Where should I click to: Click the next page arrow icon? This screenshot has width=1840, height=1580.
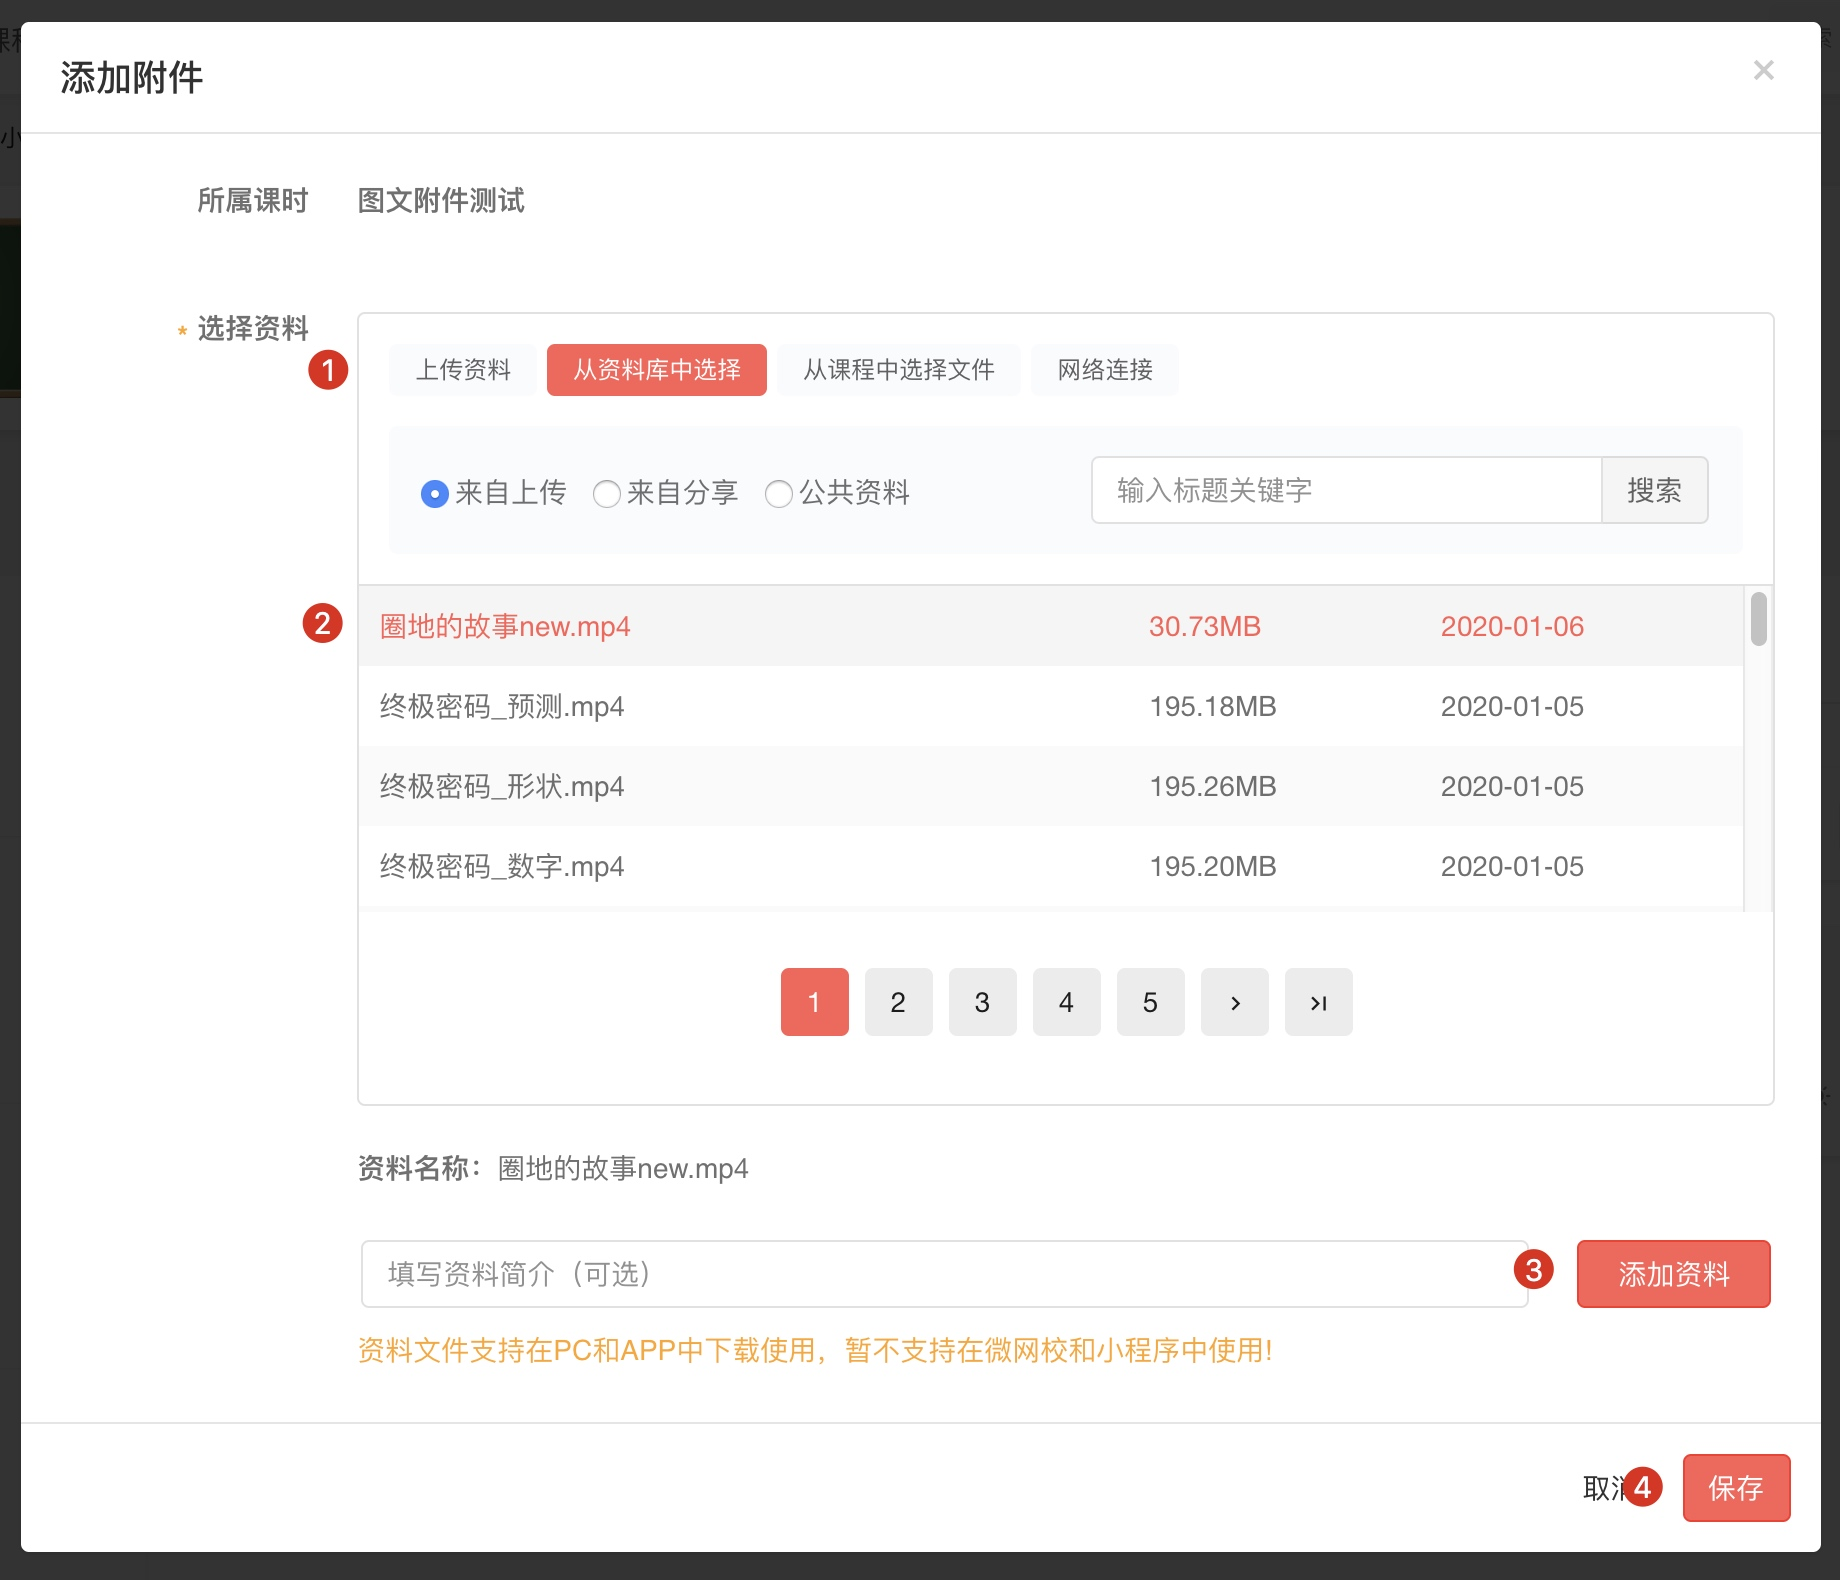pos(1235,1002)
